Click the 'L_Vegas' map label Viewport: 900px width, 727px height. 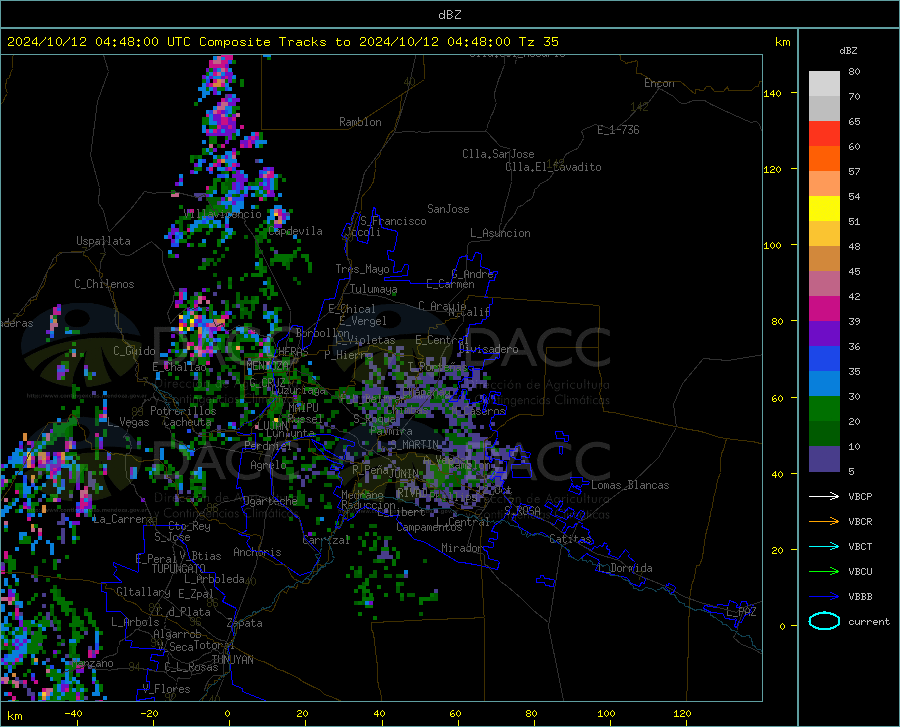tap(128, 422)
